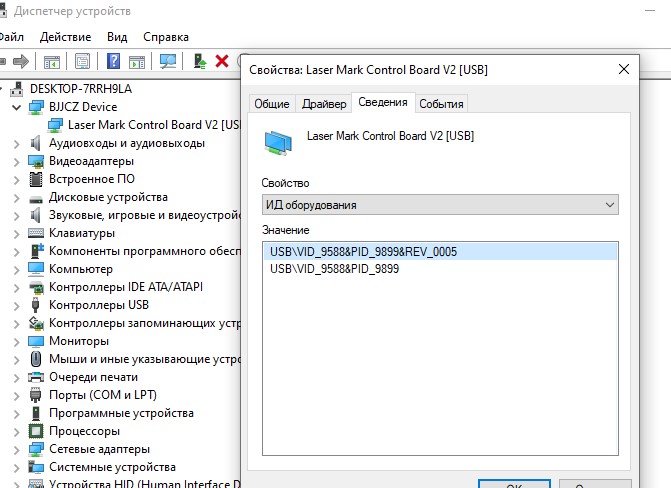This screenshot has width=671, height=488.
Task: Close the properties dialog with X
Action: (x=624, y=69)
